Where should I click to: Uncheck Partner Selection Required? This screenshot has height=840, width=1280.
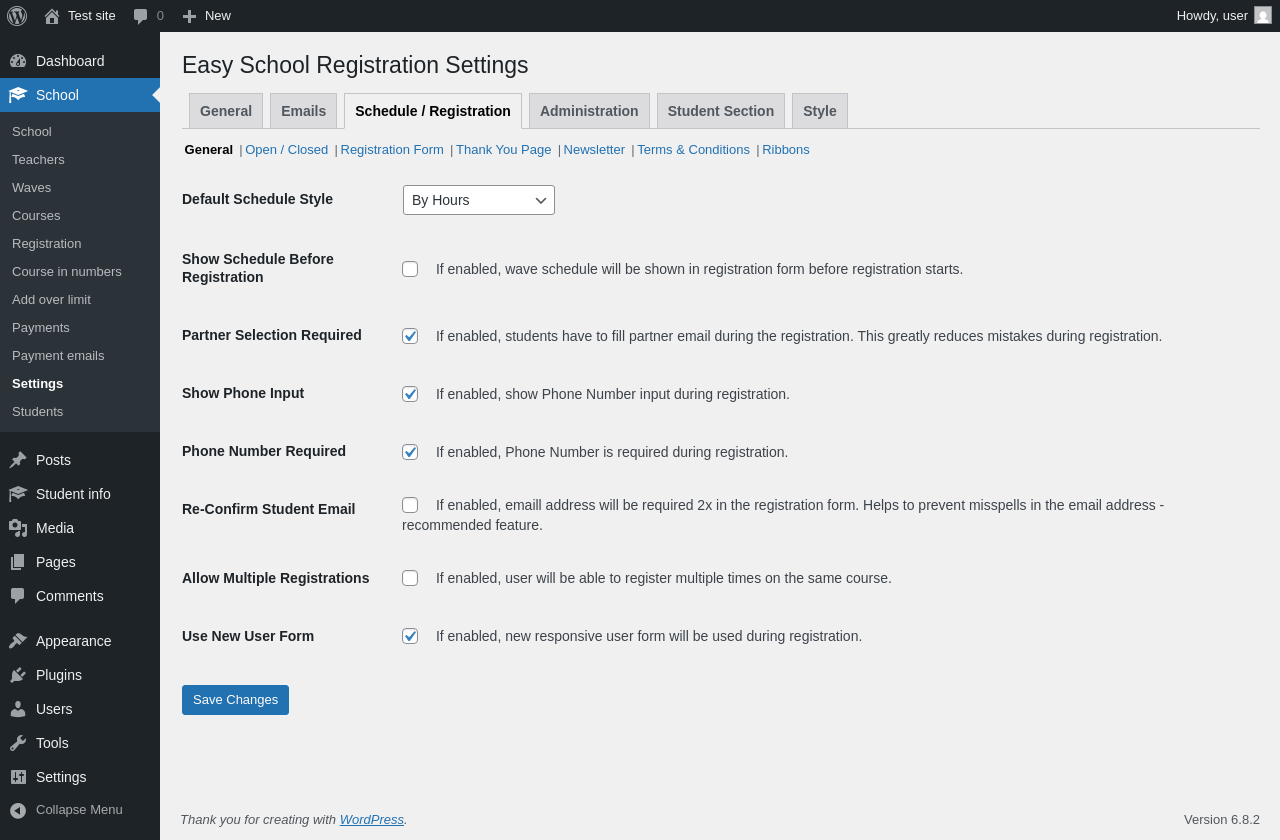coord(410,336)
